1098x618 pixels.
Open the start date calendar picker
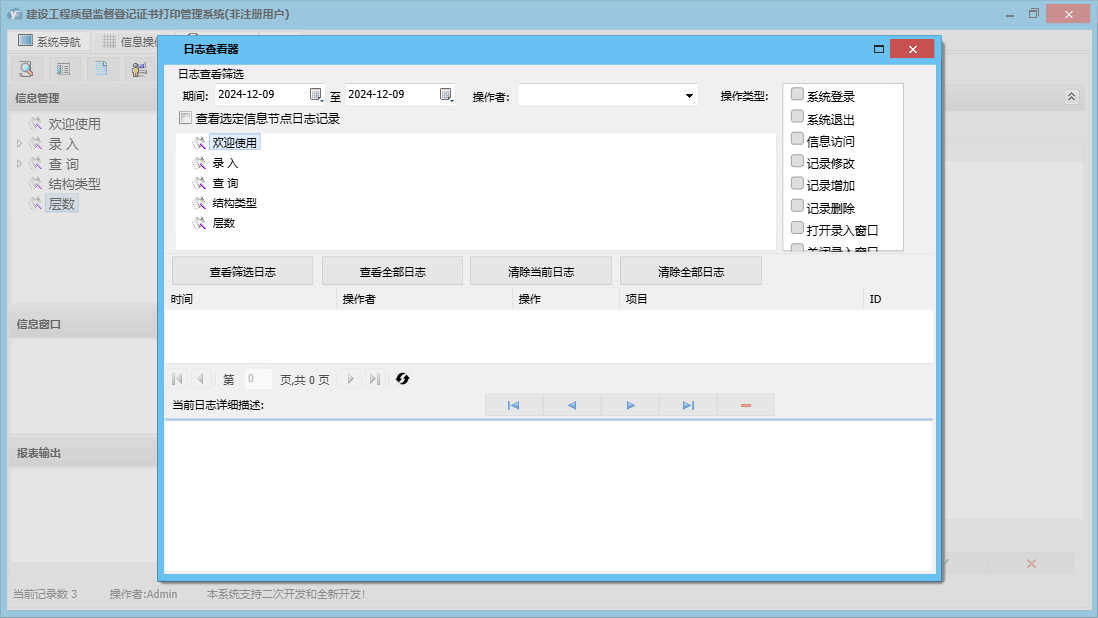tap(316, 94)
